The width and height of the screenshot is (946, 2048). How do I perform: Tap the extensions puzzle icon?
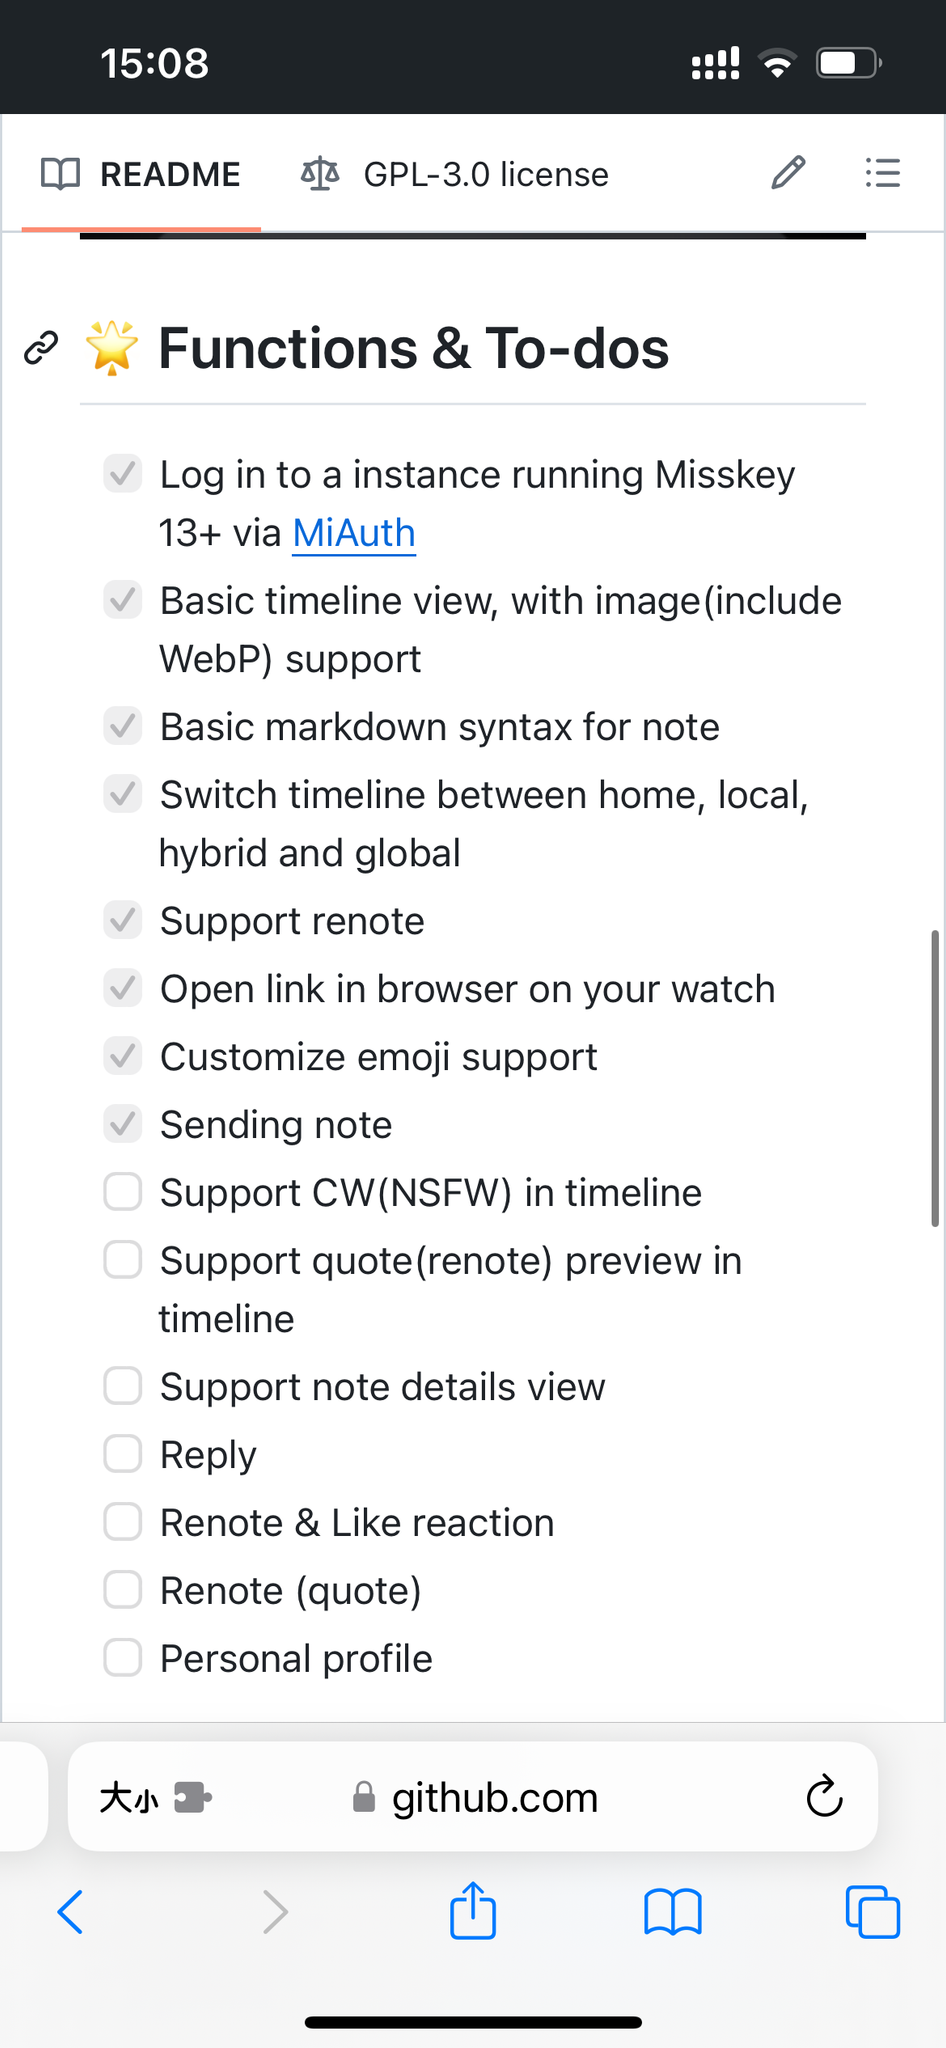192,1797
